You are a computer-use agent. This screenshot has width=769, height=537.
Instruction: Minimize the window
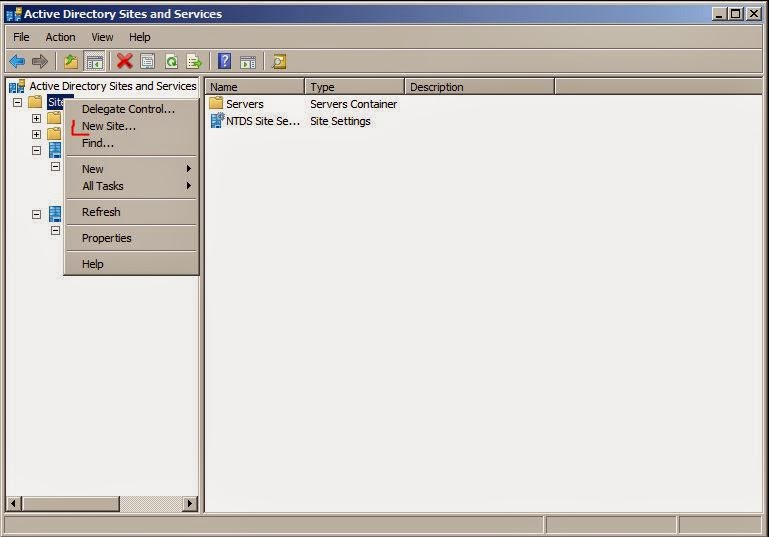click(x=719, y=14)
